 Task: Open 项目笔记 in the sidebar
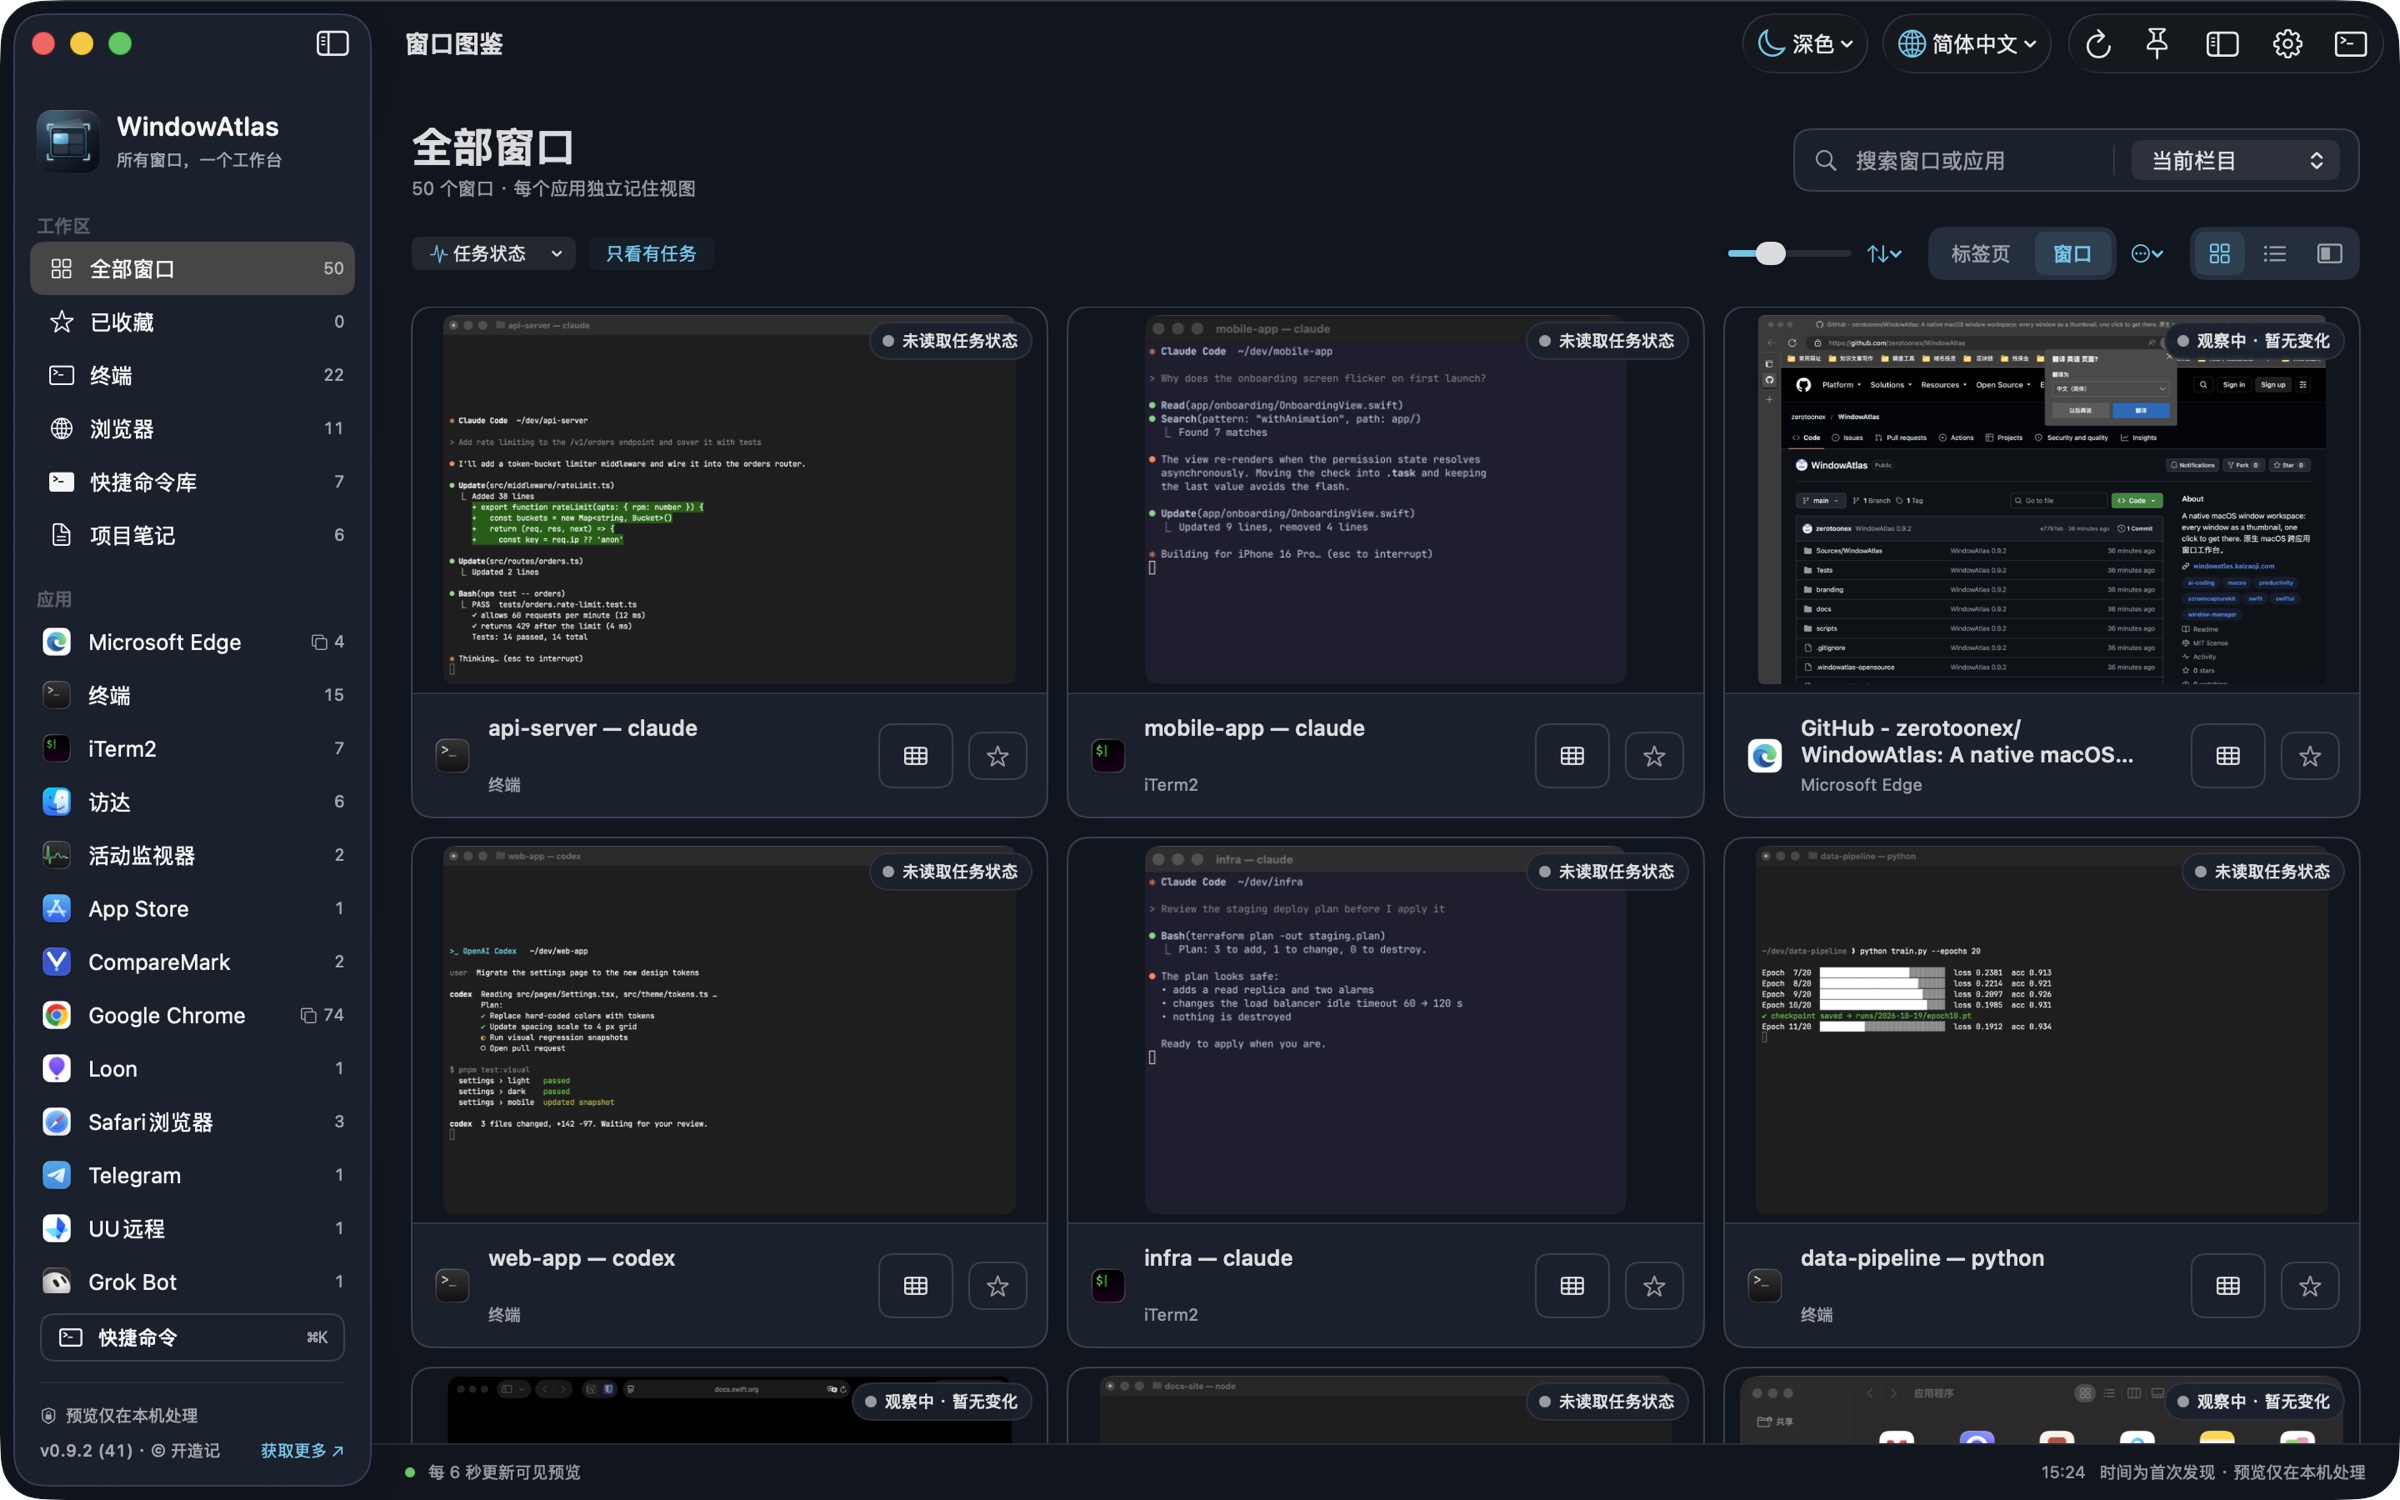pyautogui.click(x=192, y=535)
